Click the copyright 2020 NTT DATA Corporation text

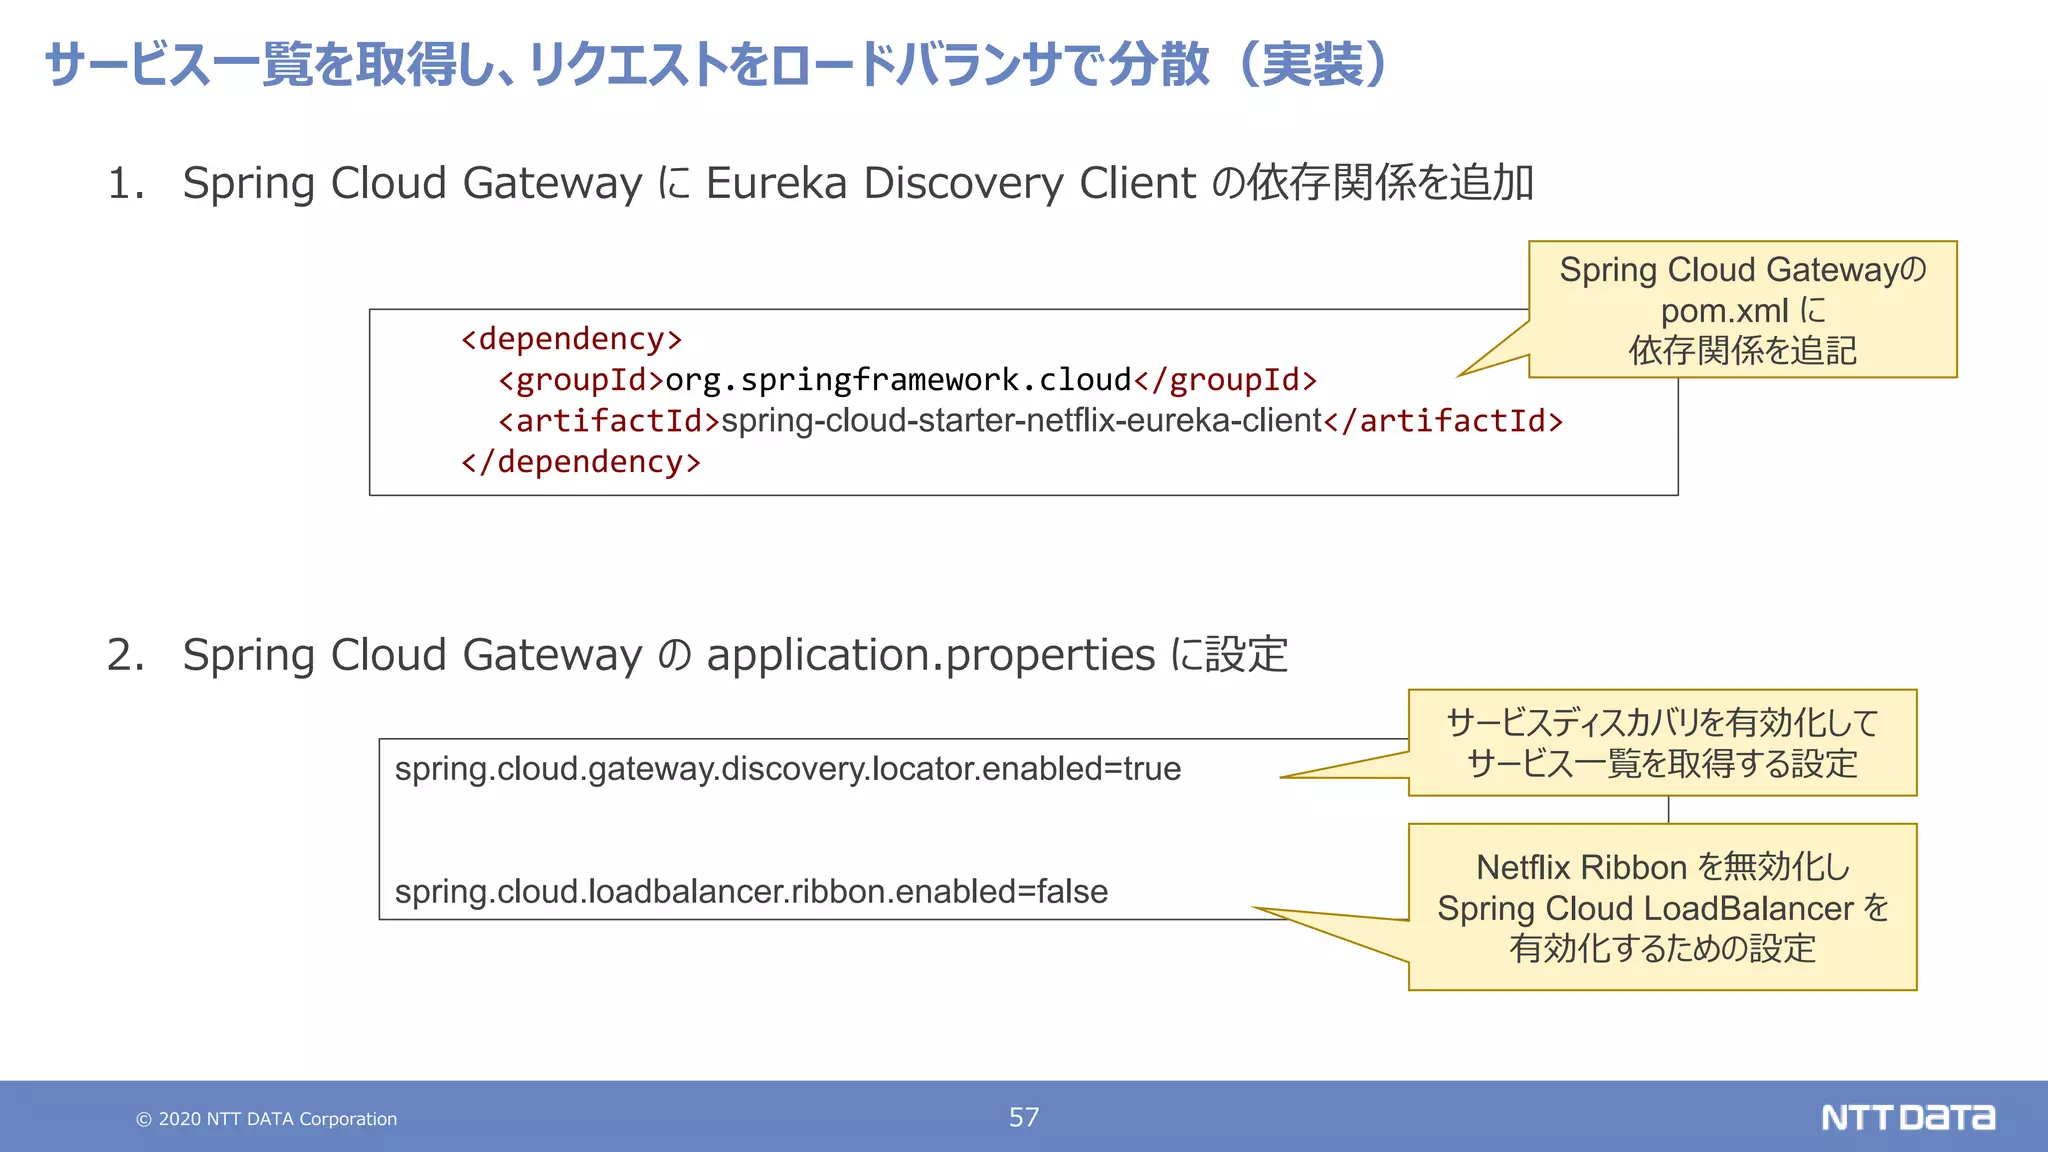(267, 1119)
